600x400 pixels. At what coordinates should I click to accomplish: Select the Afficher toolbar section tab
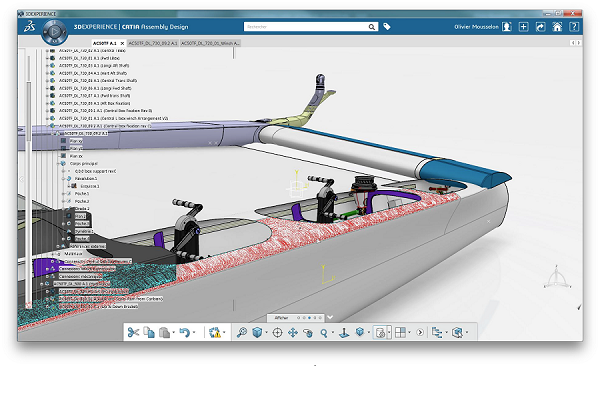281,318
